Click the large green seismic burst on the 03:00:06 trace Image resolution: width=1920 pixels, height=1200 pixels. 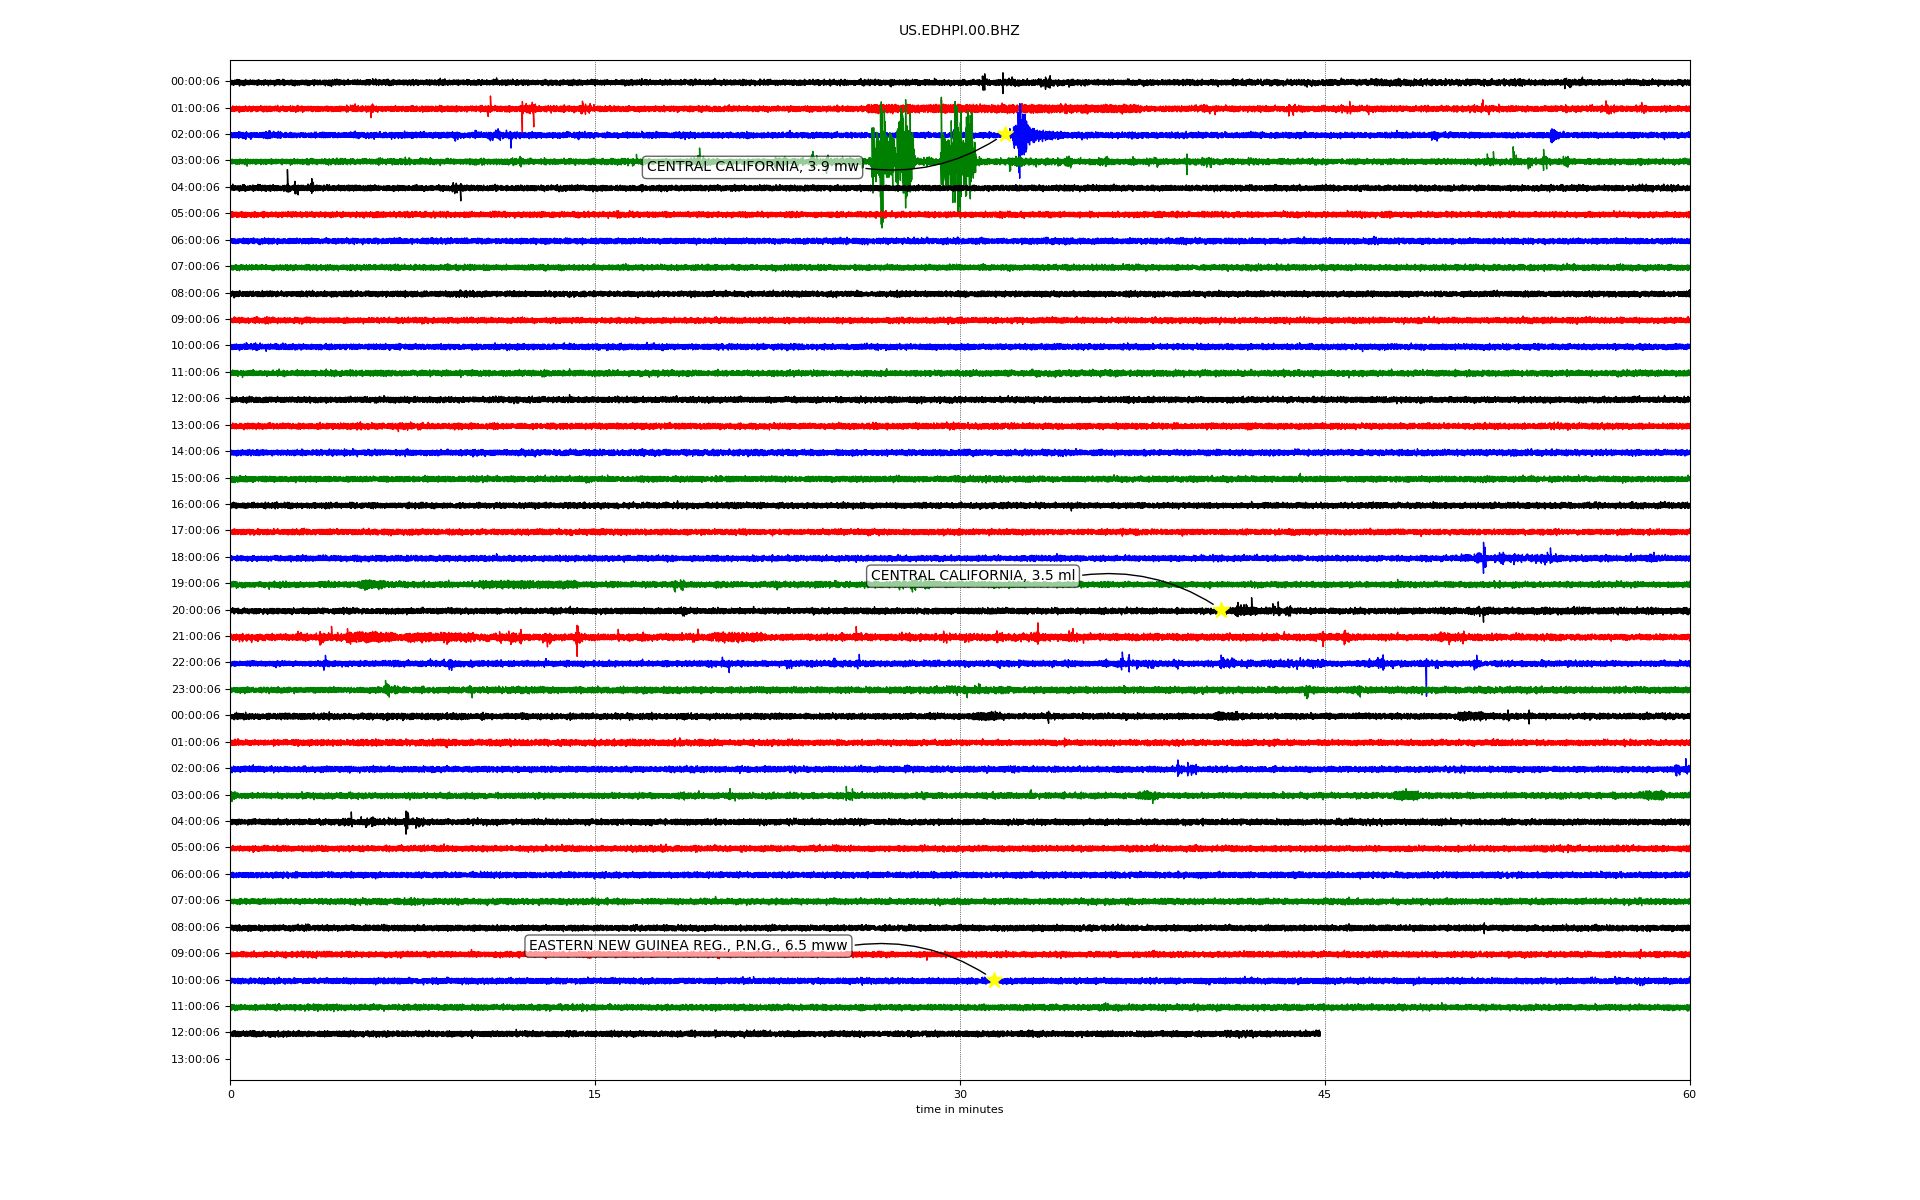click(x=892, y=160)
